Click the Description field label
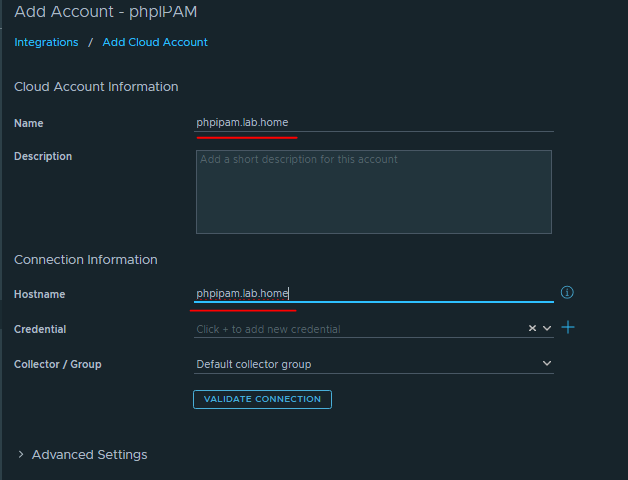The height and width of the screenshot is (480, 628). point(43,156)
